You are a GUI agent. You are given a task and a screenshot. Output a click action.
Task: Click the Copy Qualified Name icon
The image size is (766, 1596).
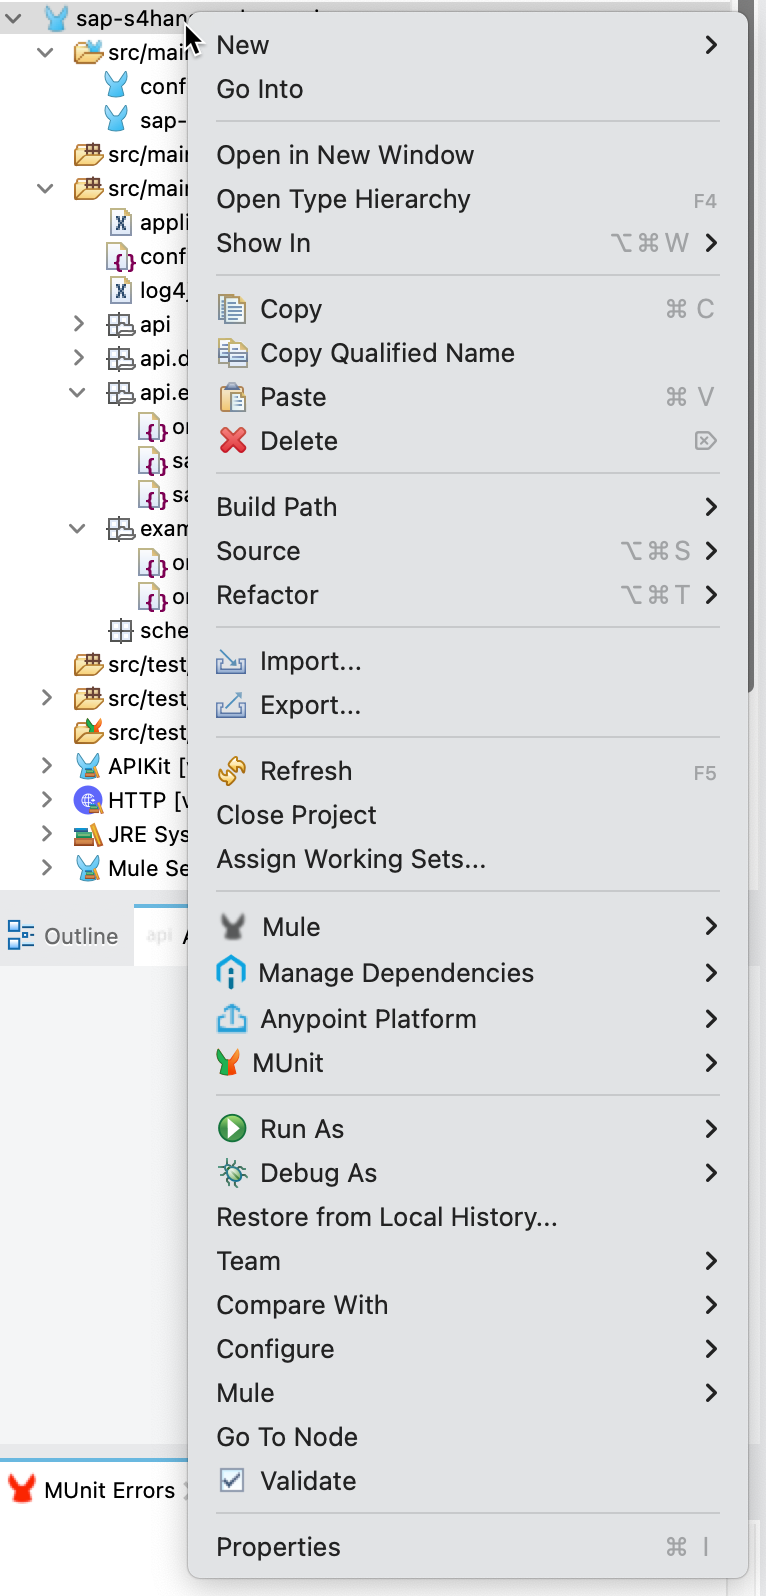[x=232, y=353]
